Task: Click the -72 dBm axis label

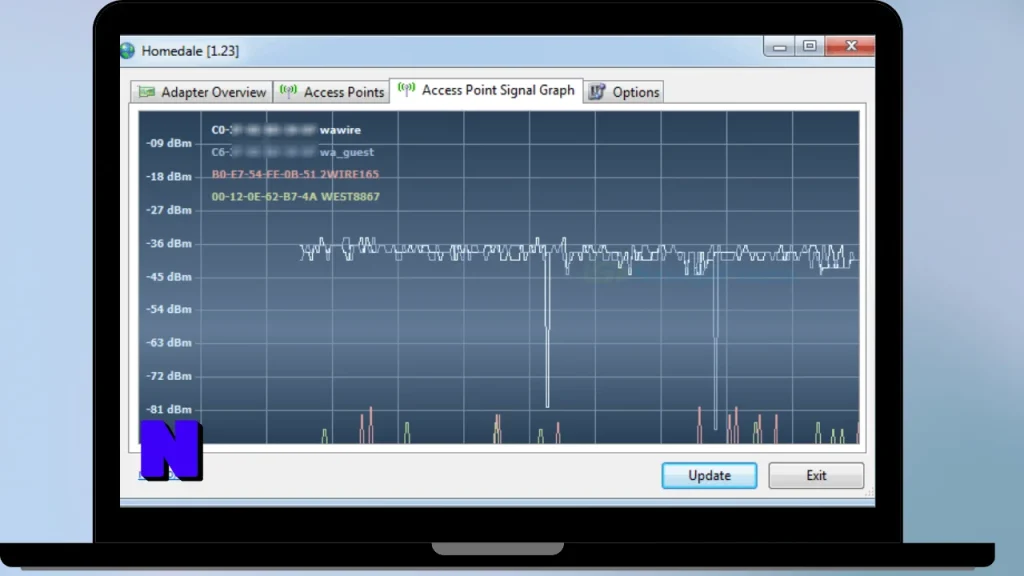Action: click(x=168, y=376)
